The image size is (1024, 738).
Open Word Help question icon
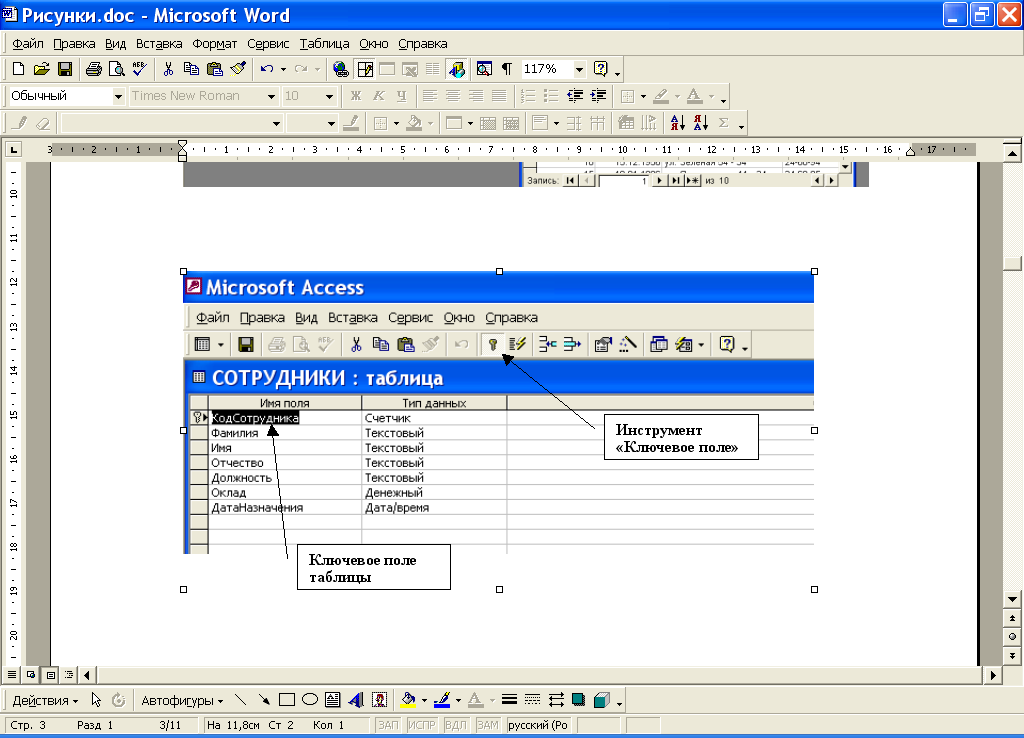tap(601, 69)
